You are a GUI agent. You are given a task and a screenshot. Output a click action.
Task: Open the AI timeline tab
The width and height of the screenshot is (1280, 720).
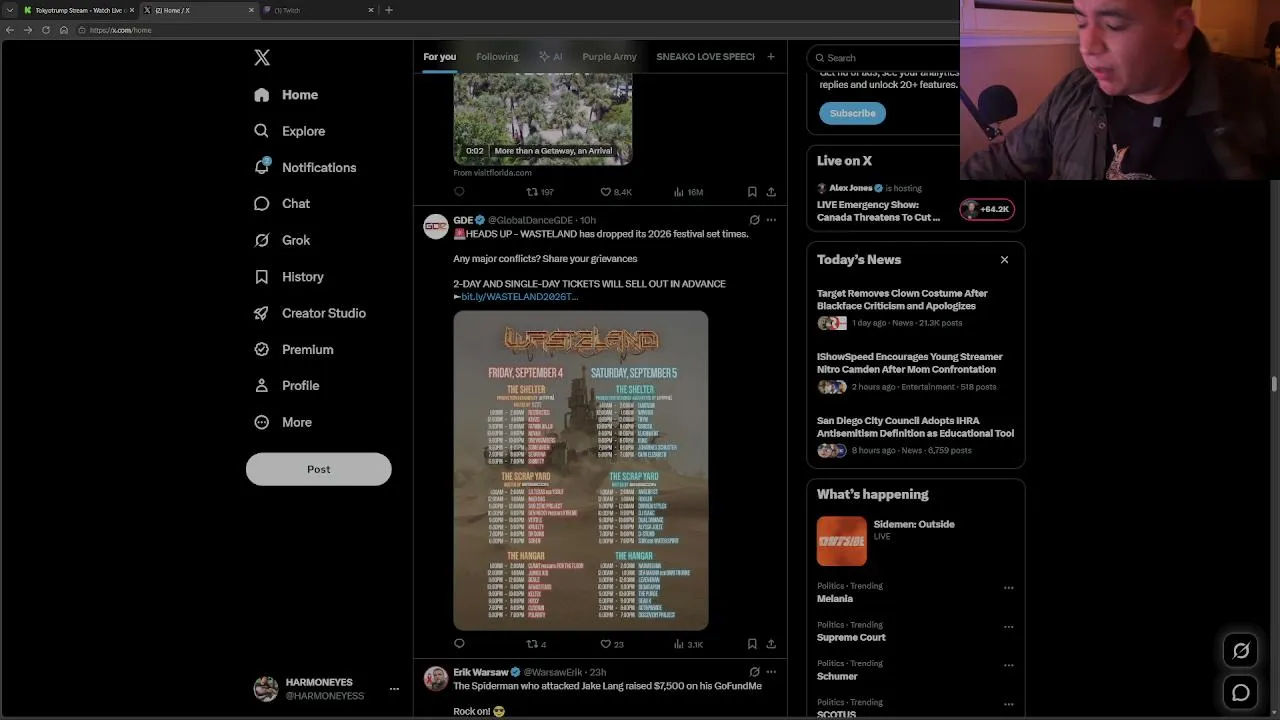coord(551,57)
